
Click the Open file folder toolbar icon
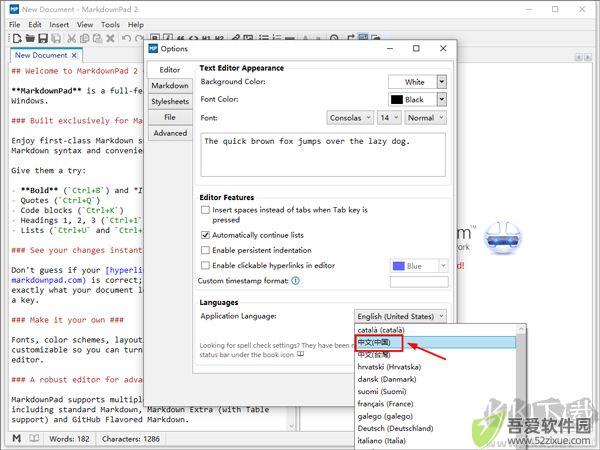click(x=30, y=38)
